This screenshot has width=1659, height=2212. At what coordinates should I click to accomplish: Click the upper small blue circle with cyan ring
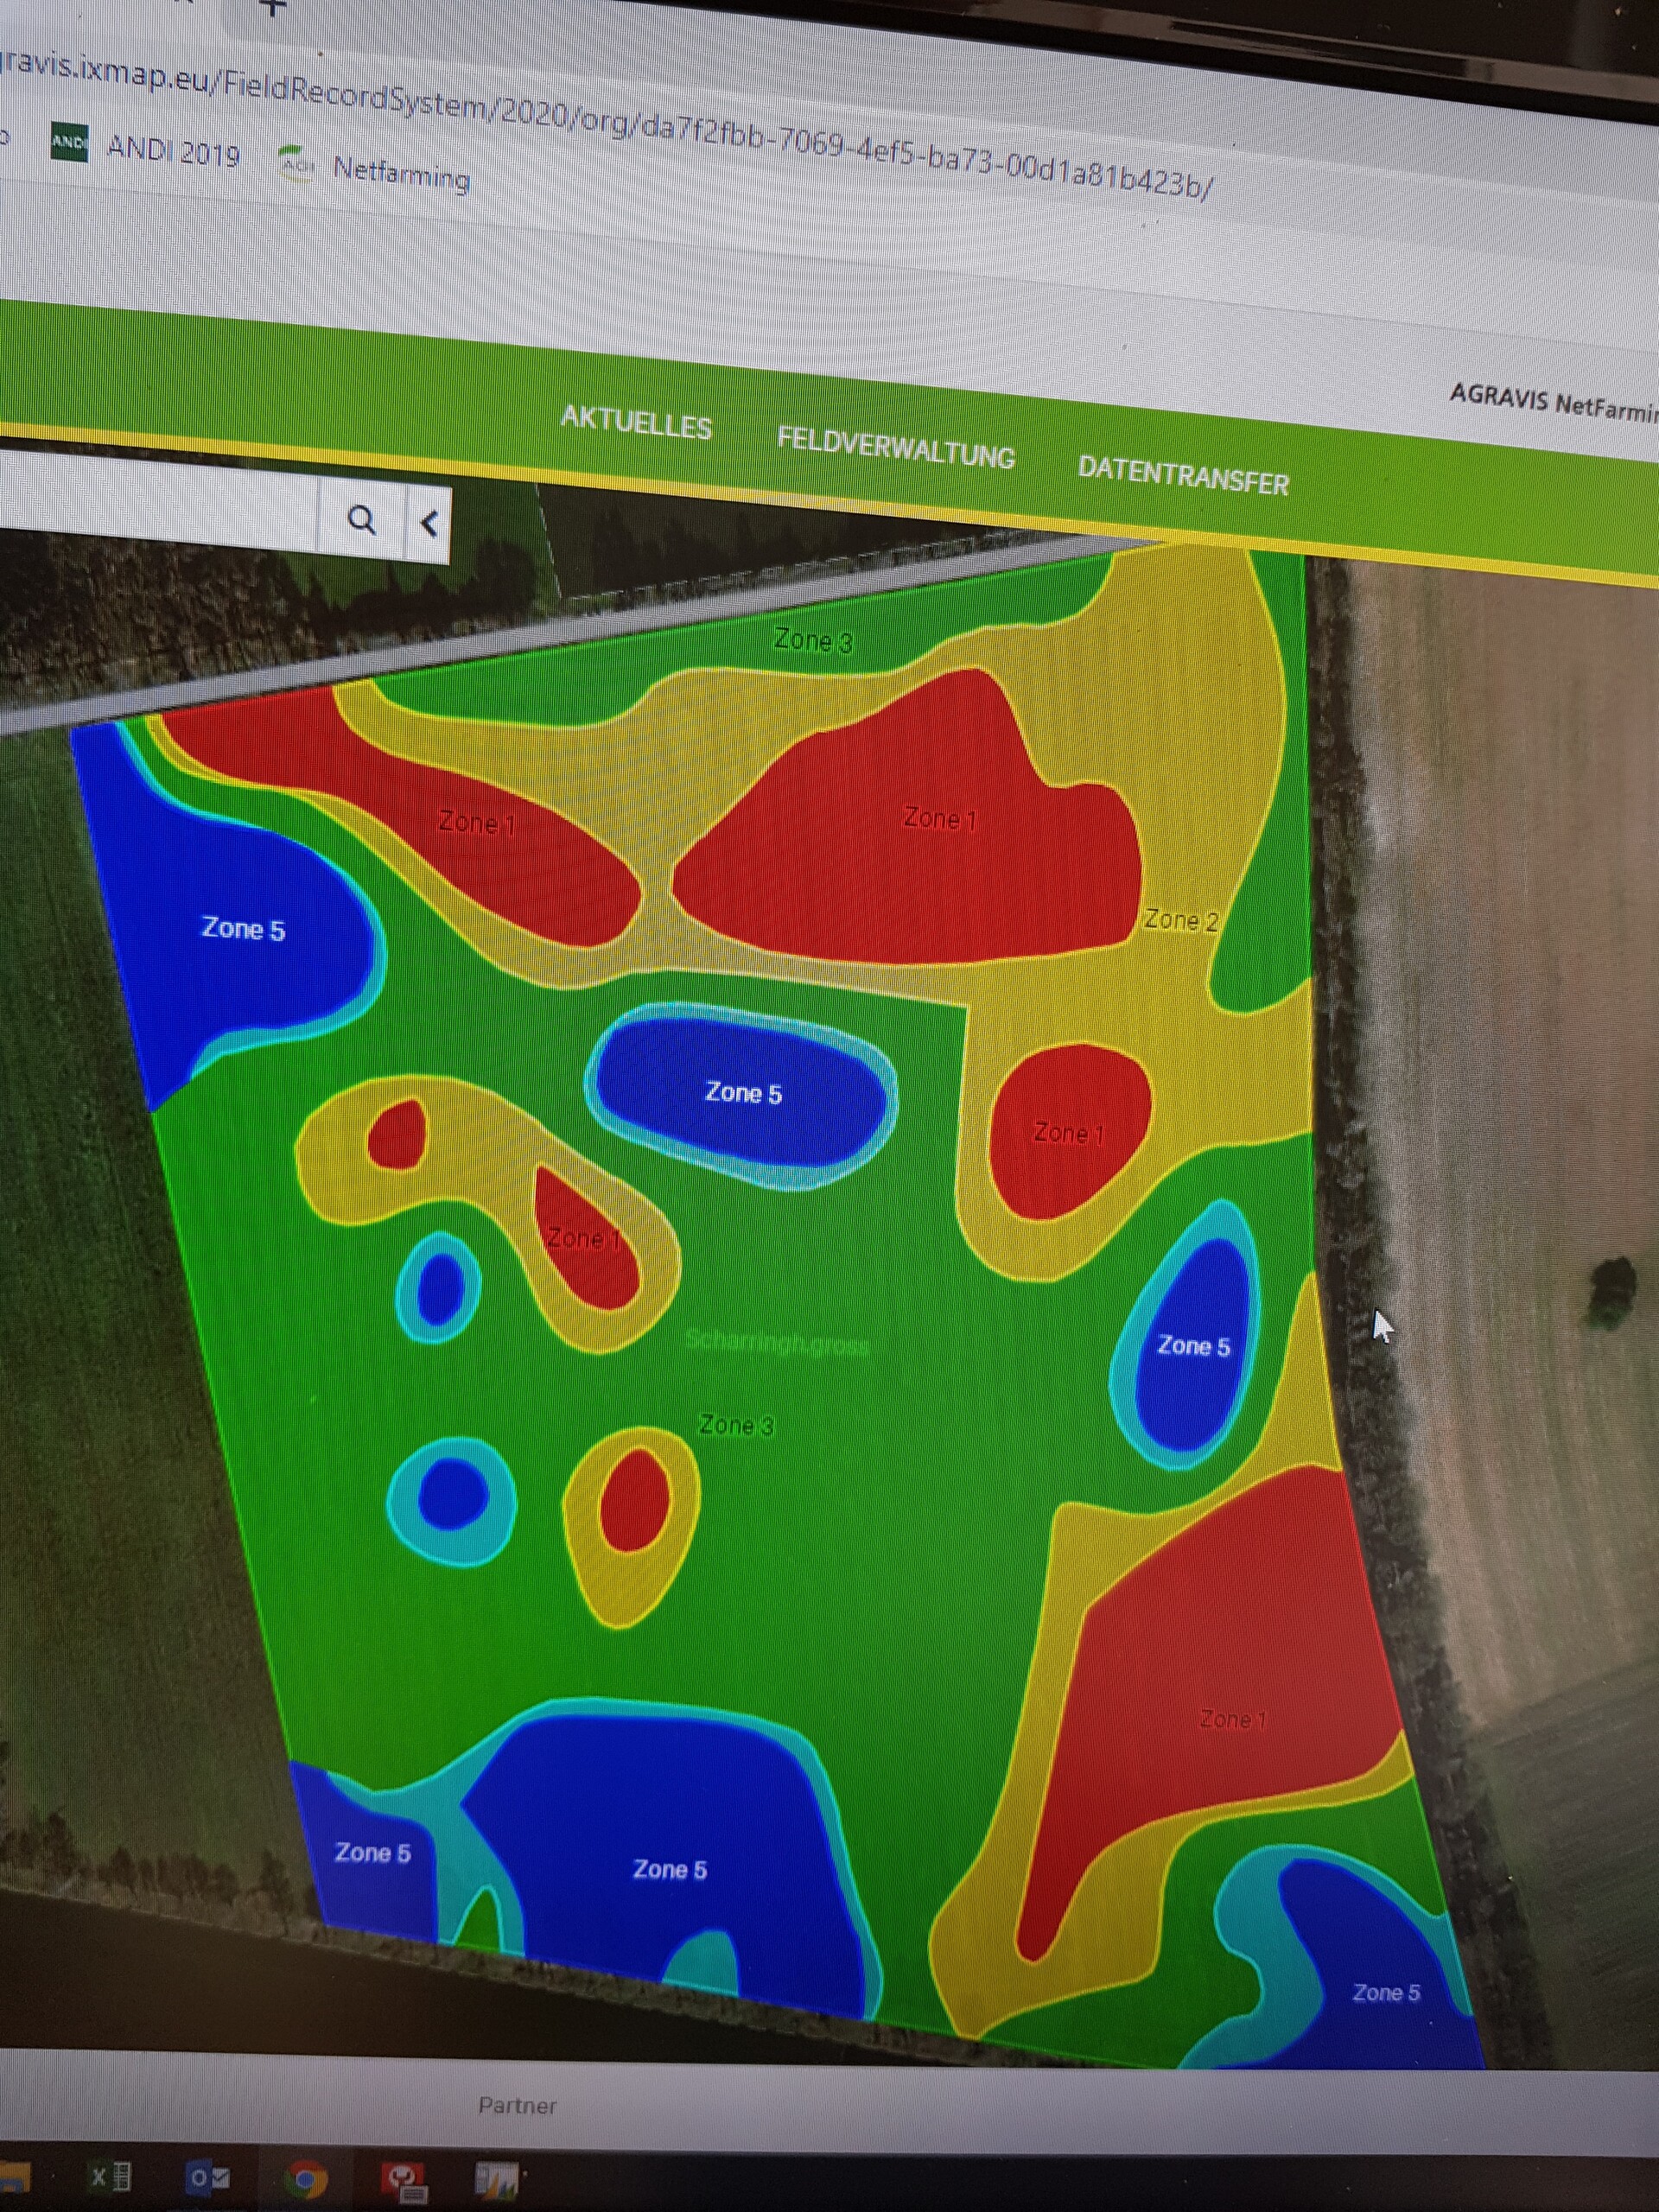[440, 1288]
